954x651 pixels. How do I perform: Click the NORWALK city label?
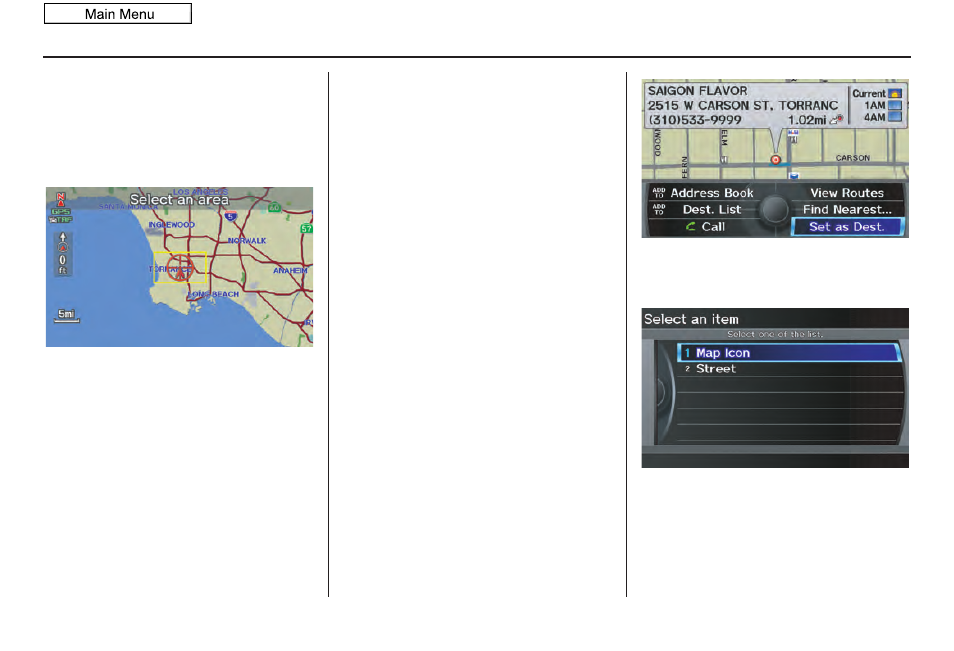pyautogui.click(x=247, y=240)
